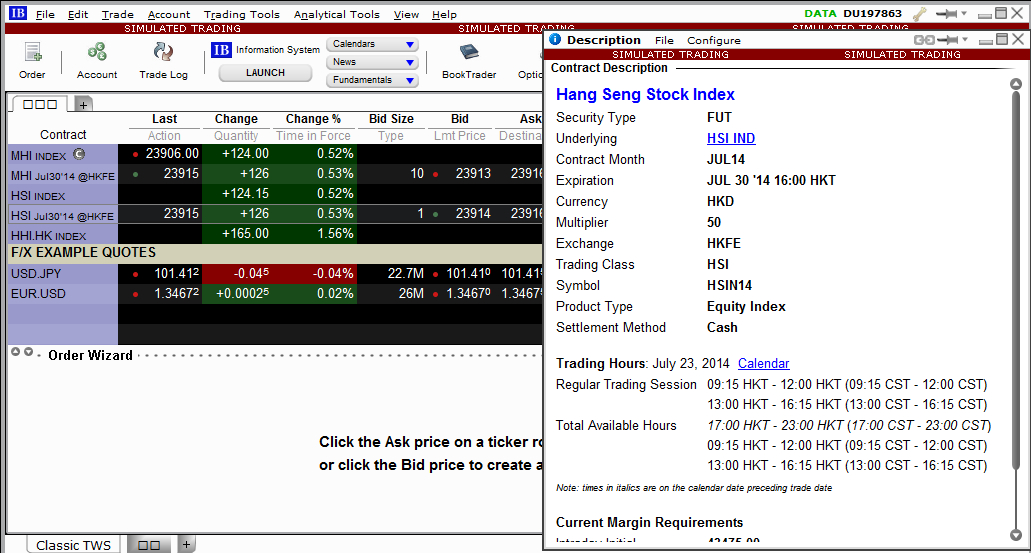Click the pin icon in Description window
The height and width of the screenshot is (553, 1031).
click(947, 40)
